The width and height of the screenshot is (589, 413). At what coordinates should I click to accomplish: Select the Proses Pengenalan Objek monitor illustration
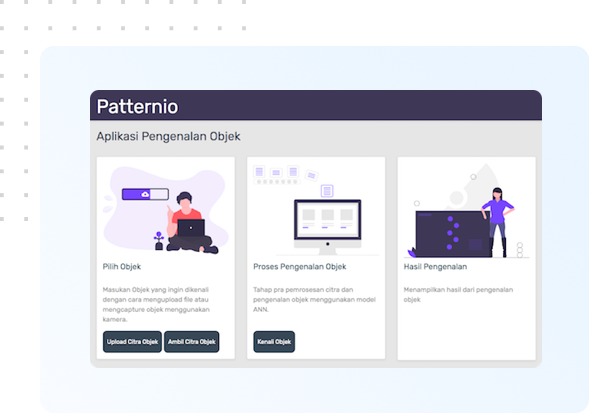click(316, 210)
